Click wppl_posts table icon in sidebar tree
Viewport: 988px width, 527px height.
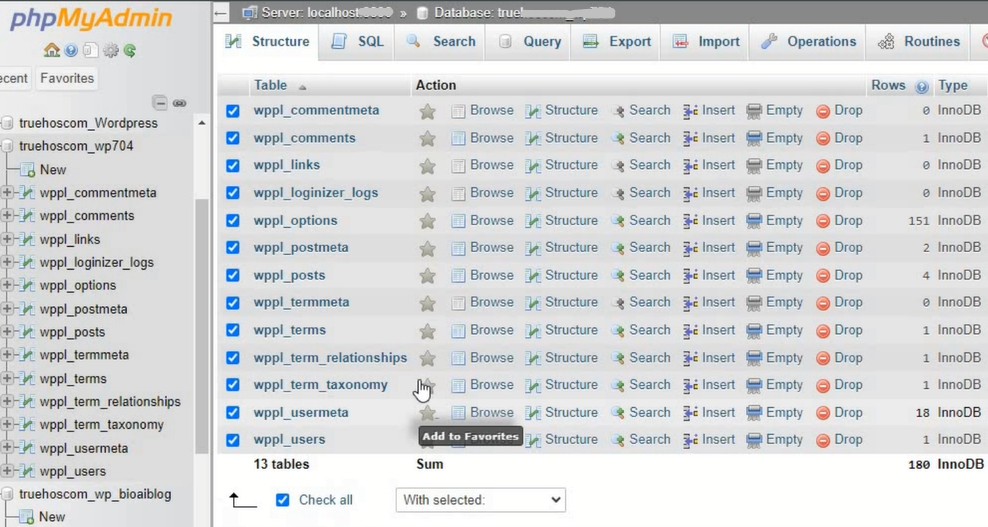click(x=27, y=332)
